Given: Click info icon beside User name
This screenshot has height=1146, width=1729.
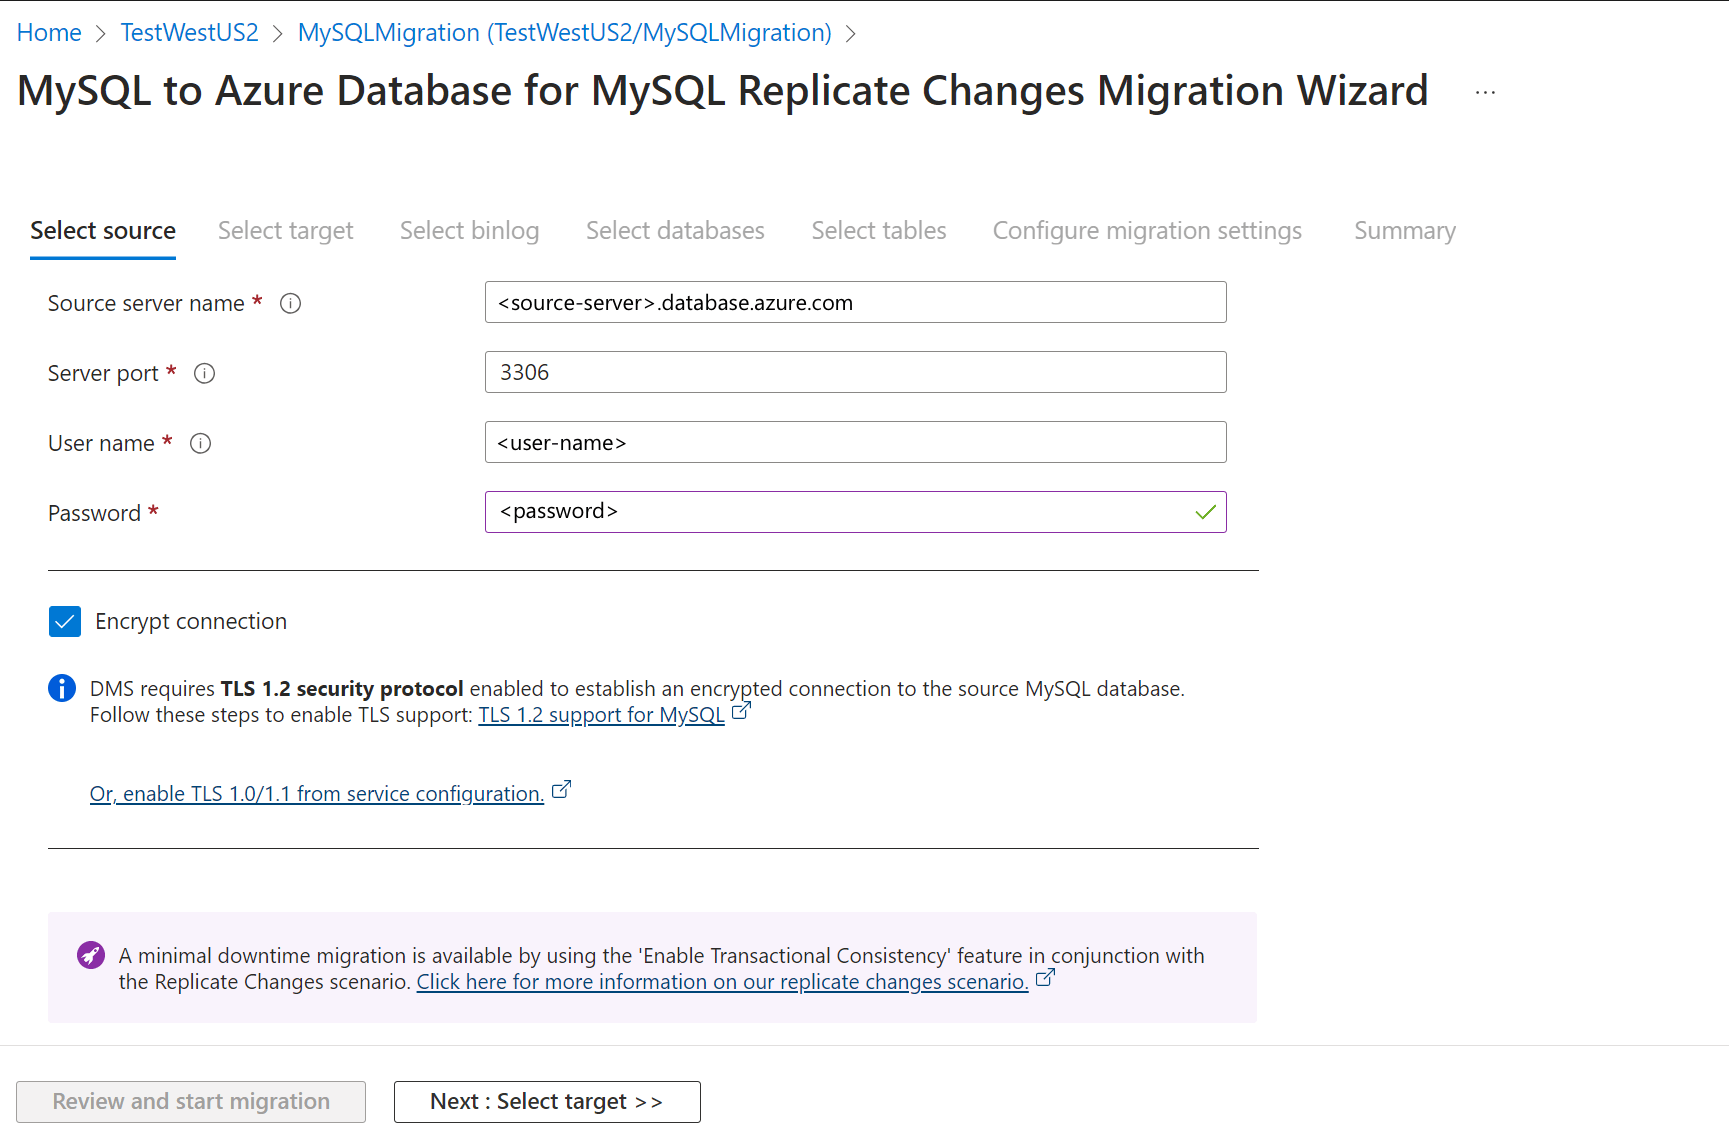Looking at the screenshot, I should tap(200, 443).
